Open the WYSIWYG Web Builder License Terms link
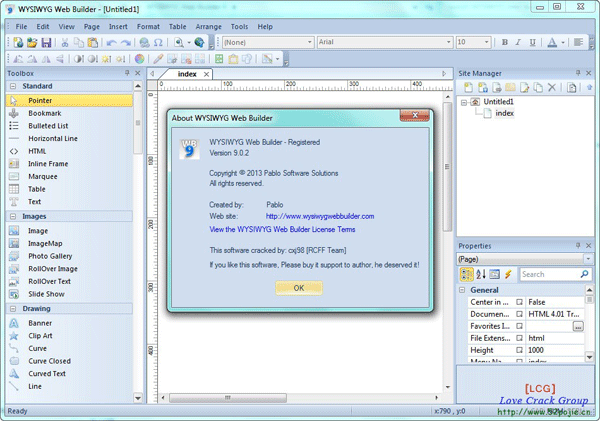The width and height of the screenshot is (600, 421). coord(289,230)
